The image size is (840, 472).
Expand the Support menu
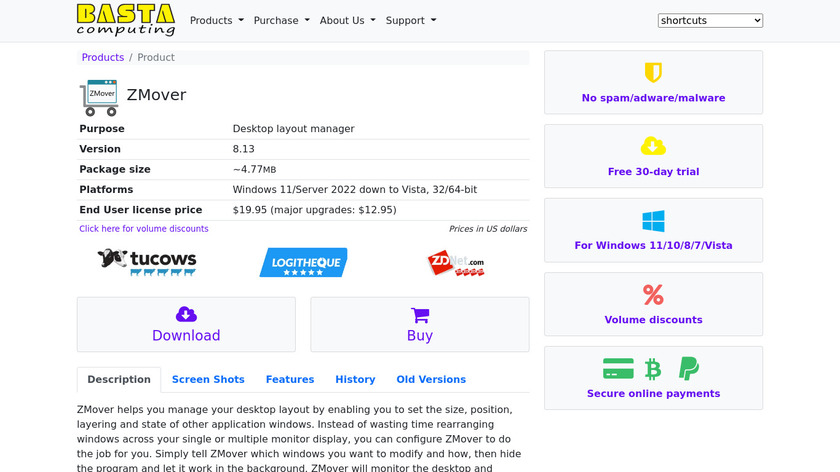(x=410, y=20)
